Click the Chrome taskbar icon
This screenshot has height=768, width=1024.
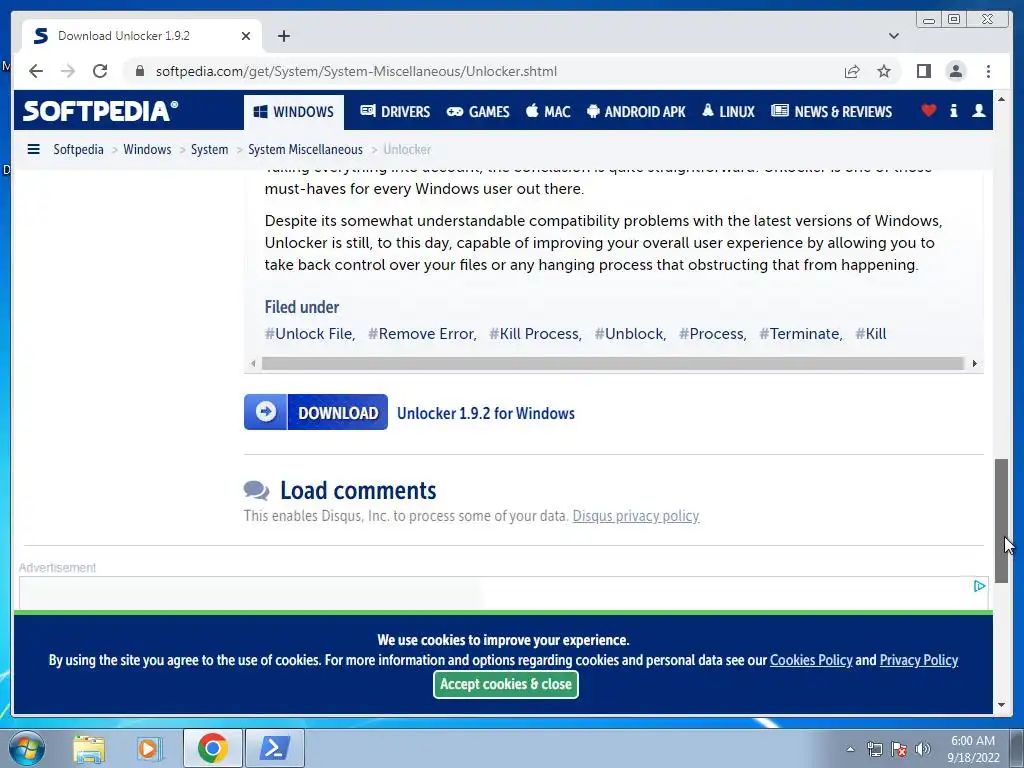point(212,748)
